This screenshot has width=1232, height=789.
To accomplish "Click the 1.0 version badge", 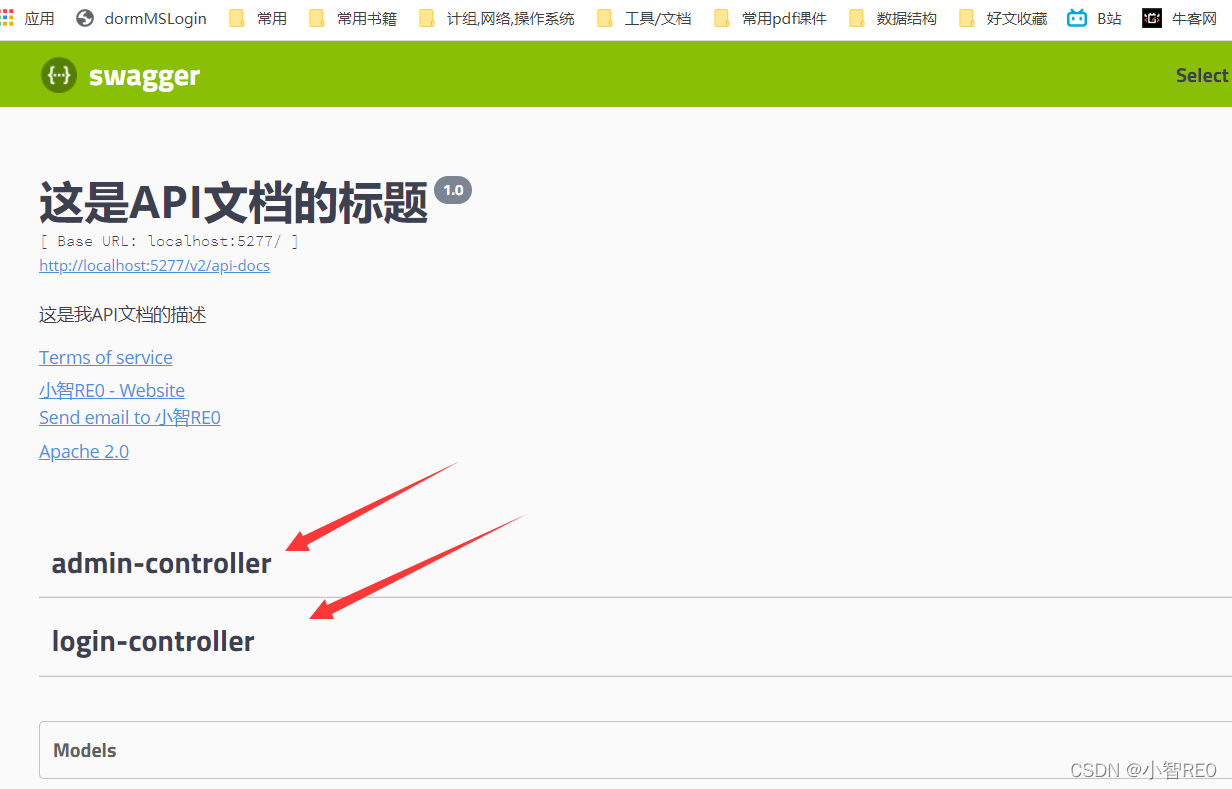I will (x=453, y=190).
